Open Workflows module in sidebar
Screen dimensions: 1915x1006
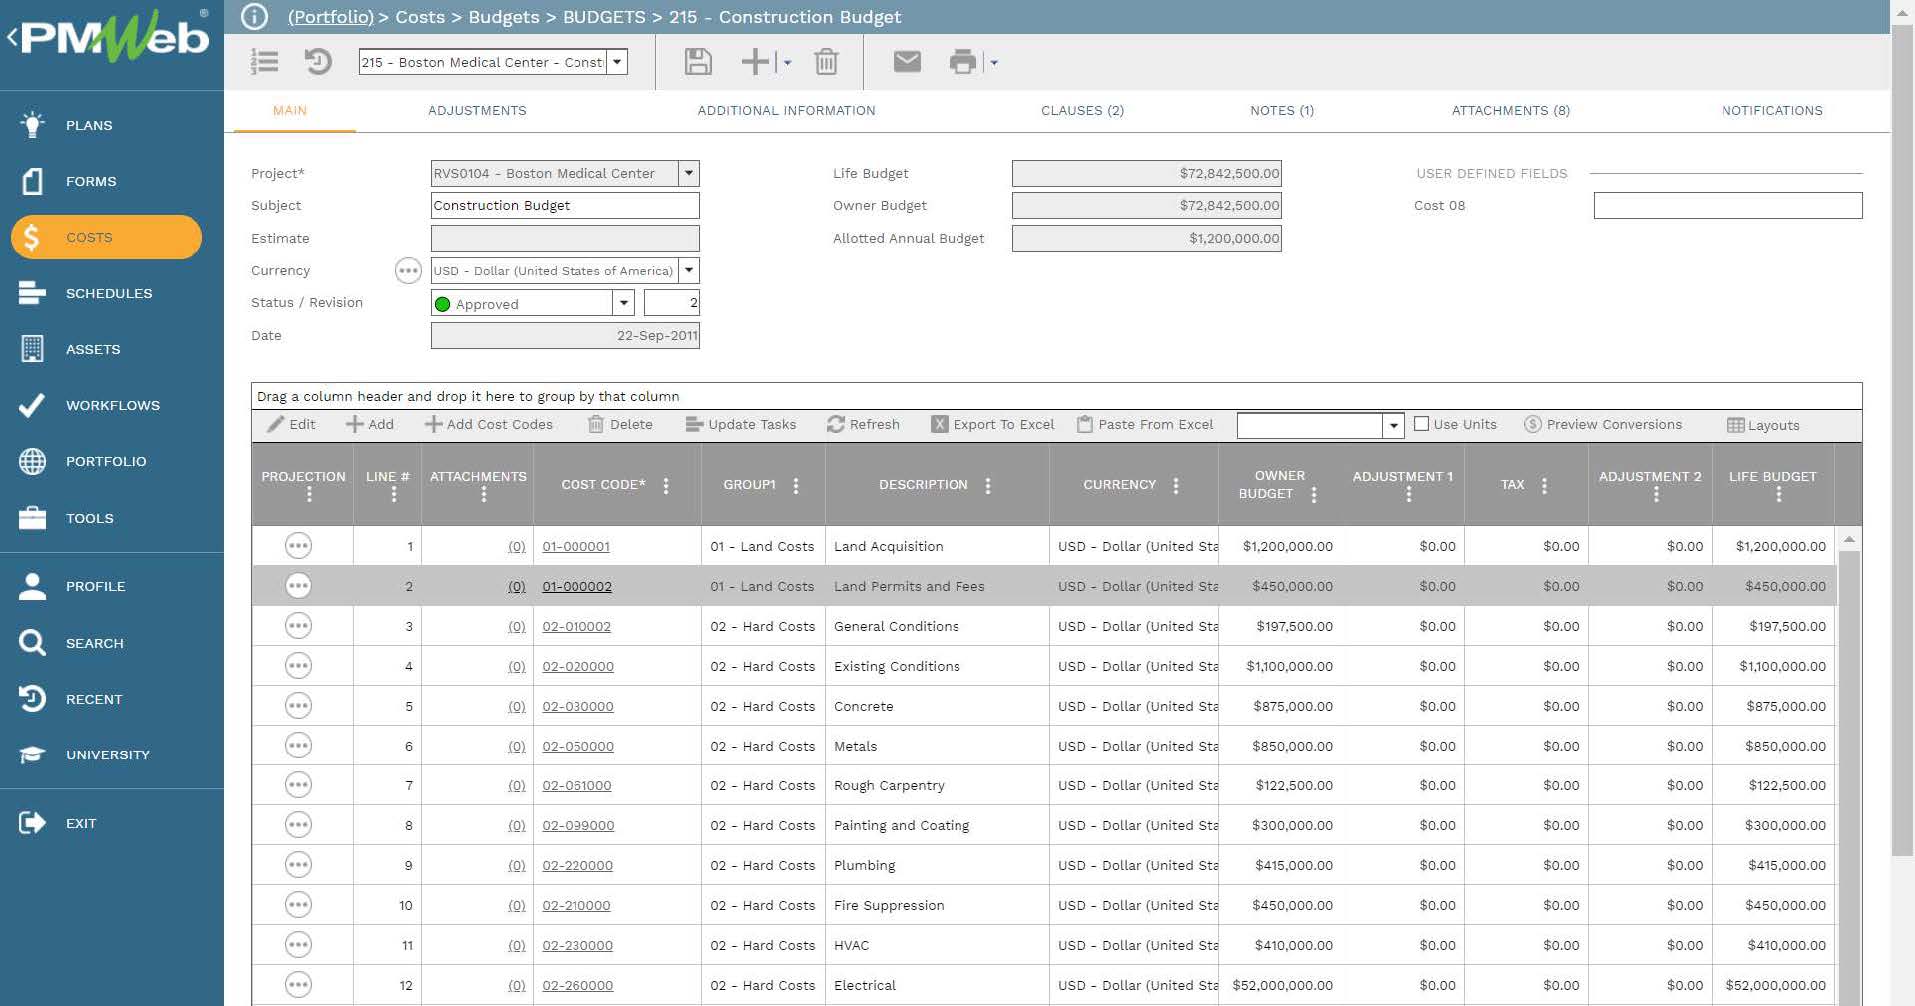[x=112, y=405]
